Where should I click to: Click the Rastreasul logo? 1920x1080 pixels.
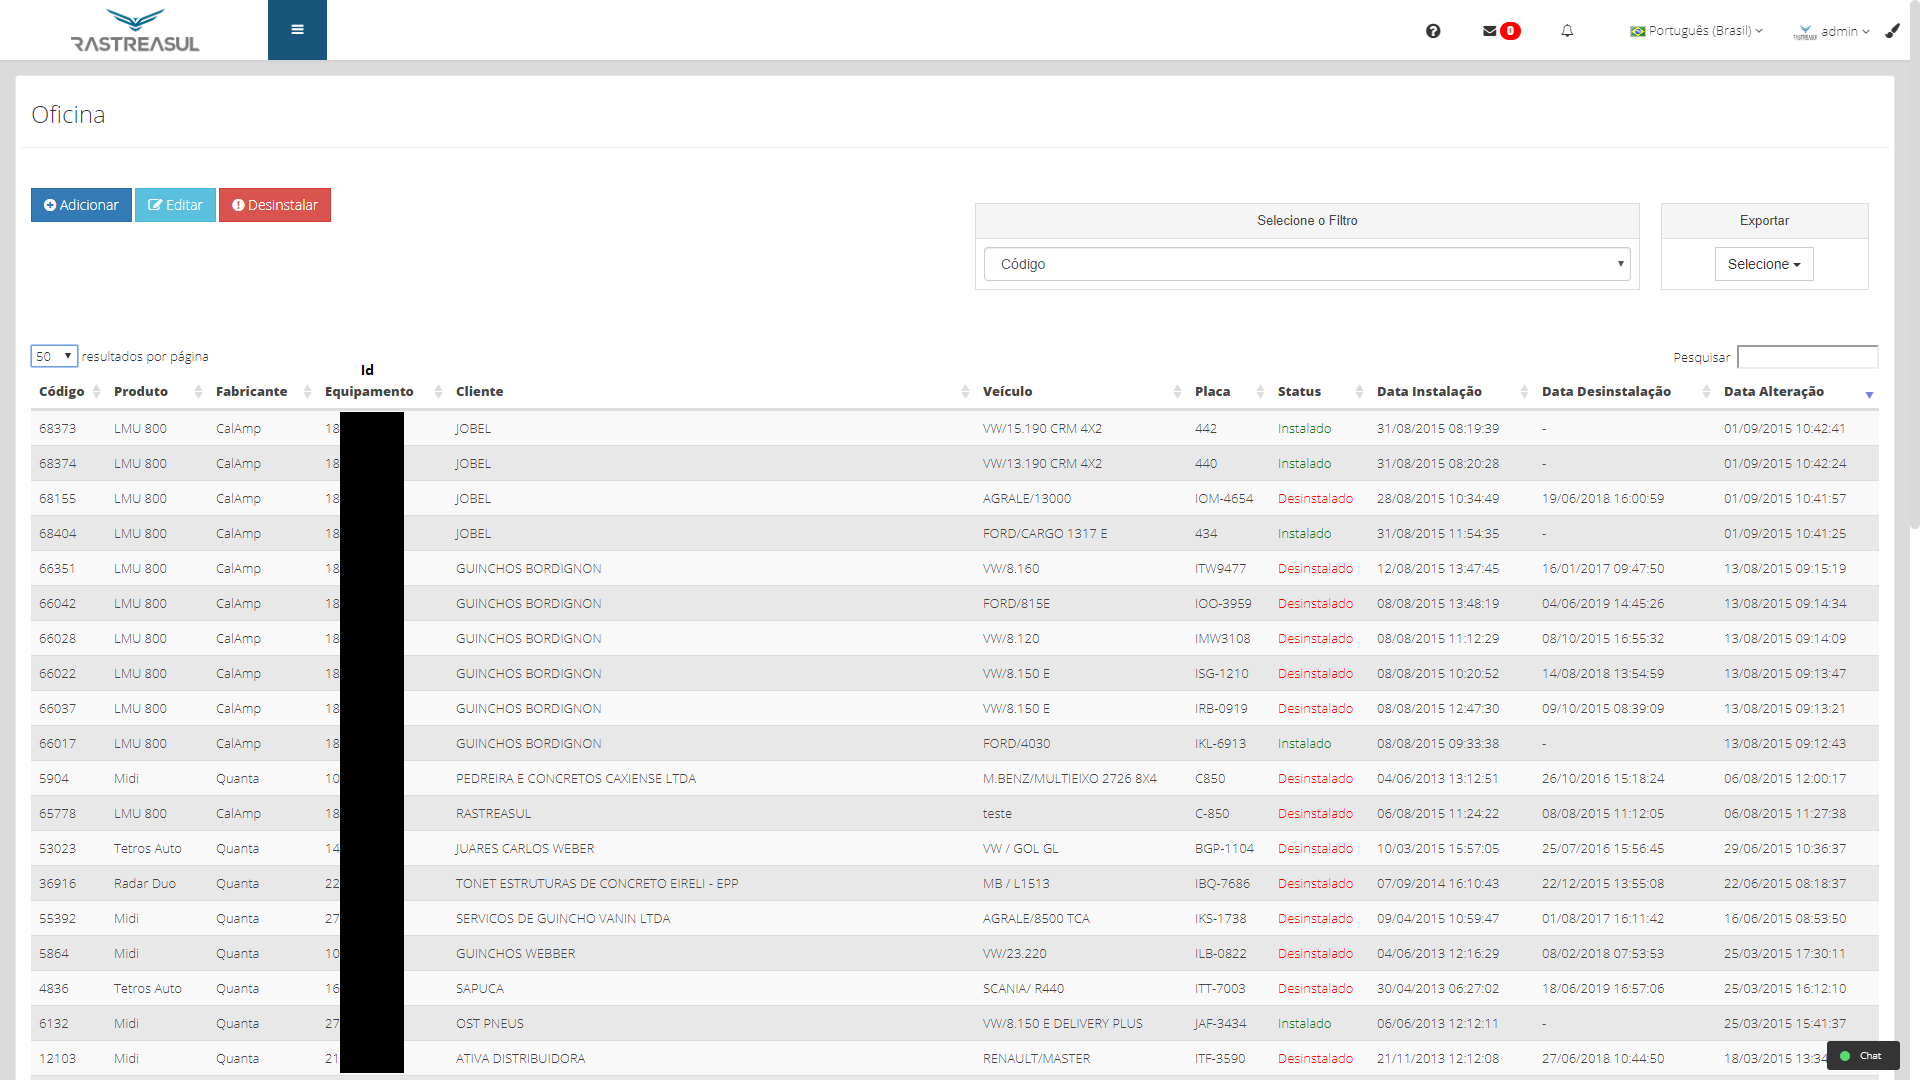click(135, 31)
